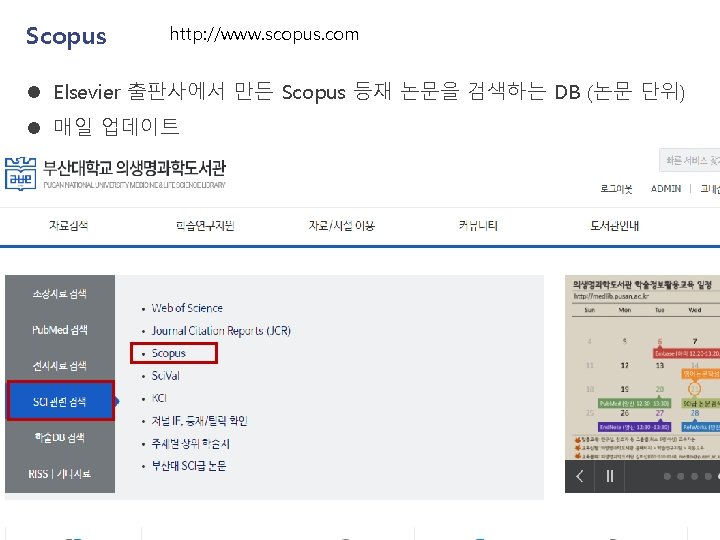The height and width of the screenshot is (540, 720).
Task: Select RISS 기타자료 sidebar tab
Action: pos(60,473)
